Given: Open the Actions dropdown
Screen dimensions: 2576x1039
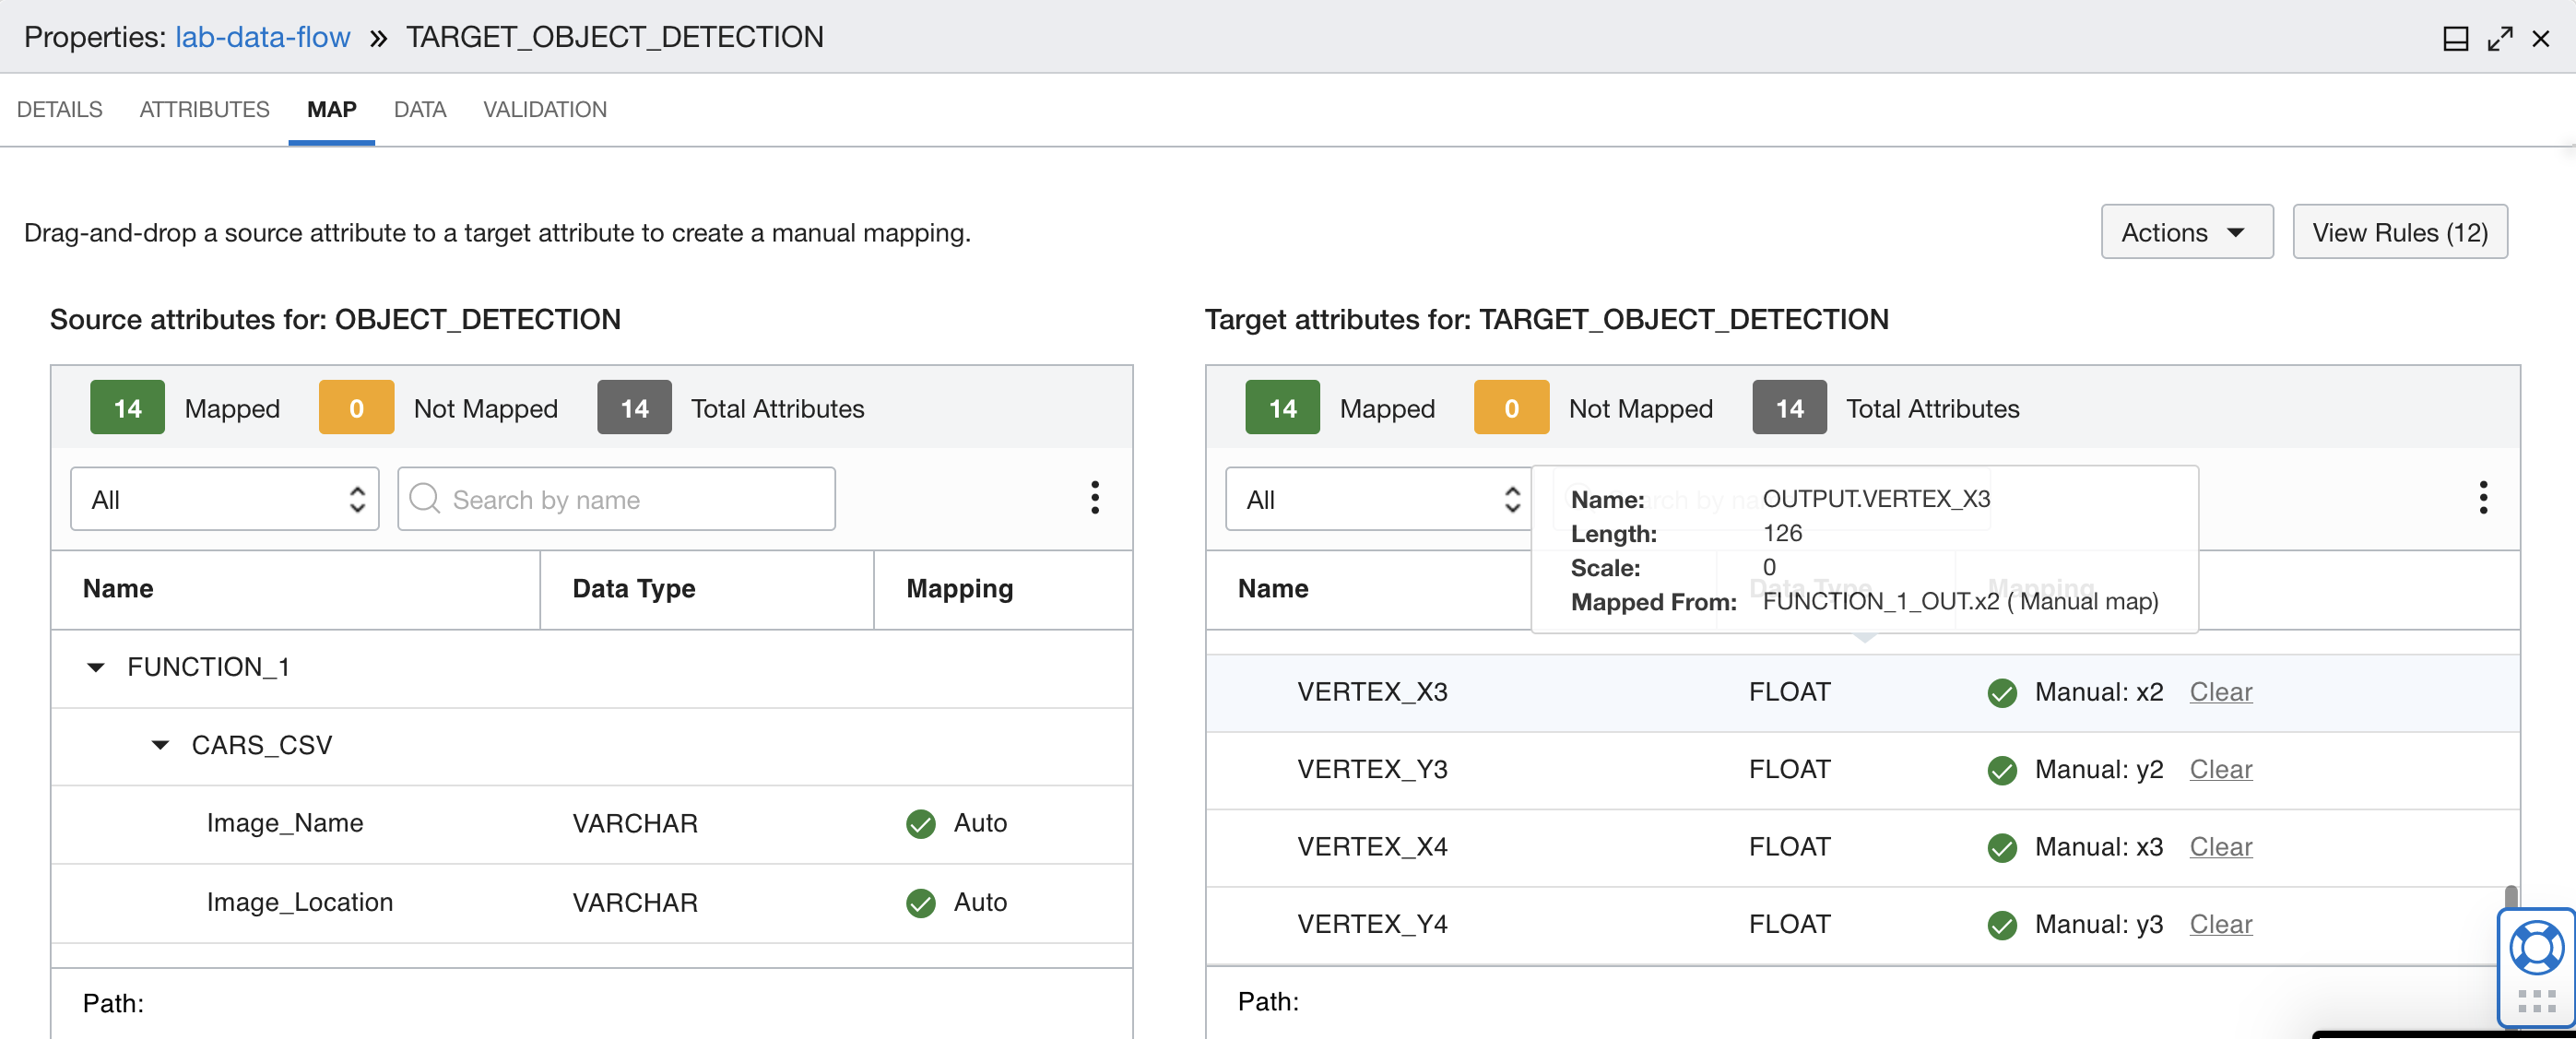Looking at the screenshot, I should click(2186, 232).
